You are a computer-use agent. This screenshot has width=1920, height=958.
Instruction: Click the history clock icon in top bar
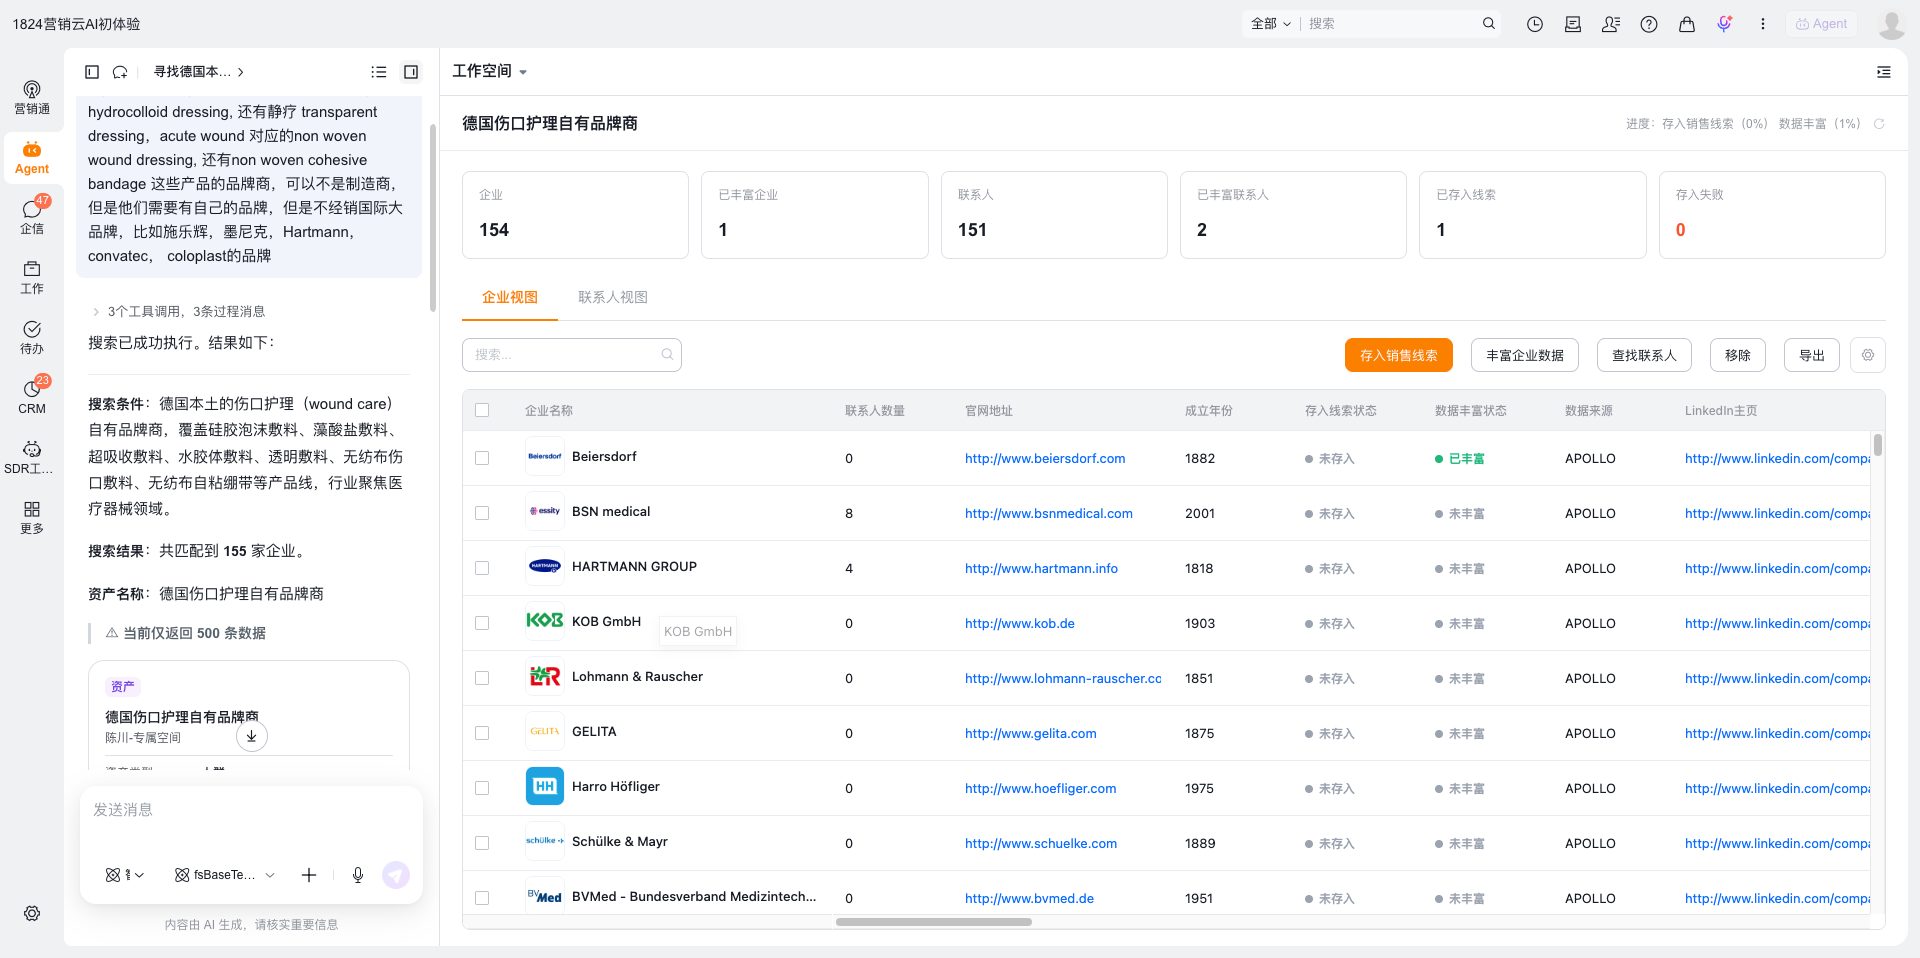(1535, 24)
